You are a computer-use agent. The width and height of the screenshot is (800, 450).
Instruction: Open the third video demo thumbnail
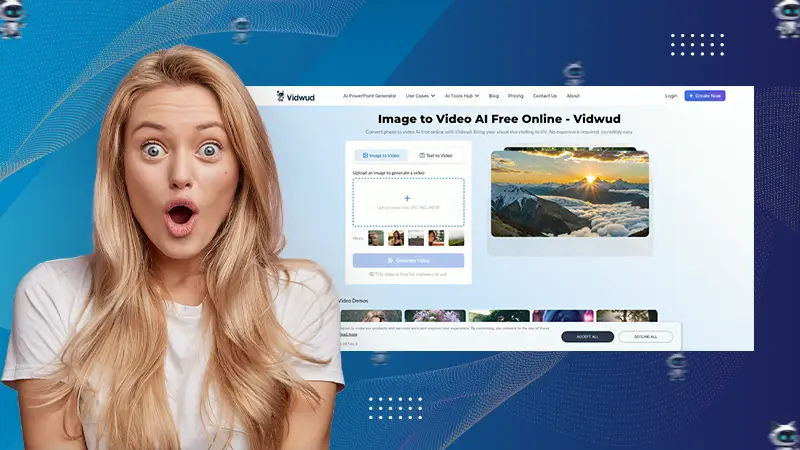[498, 316]
